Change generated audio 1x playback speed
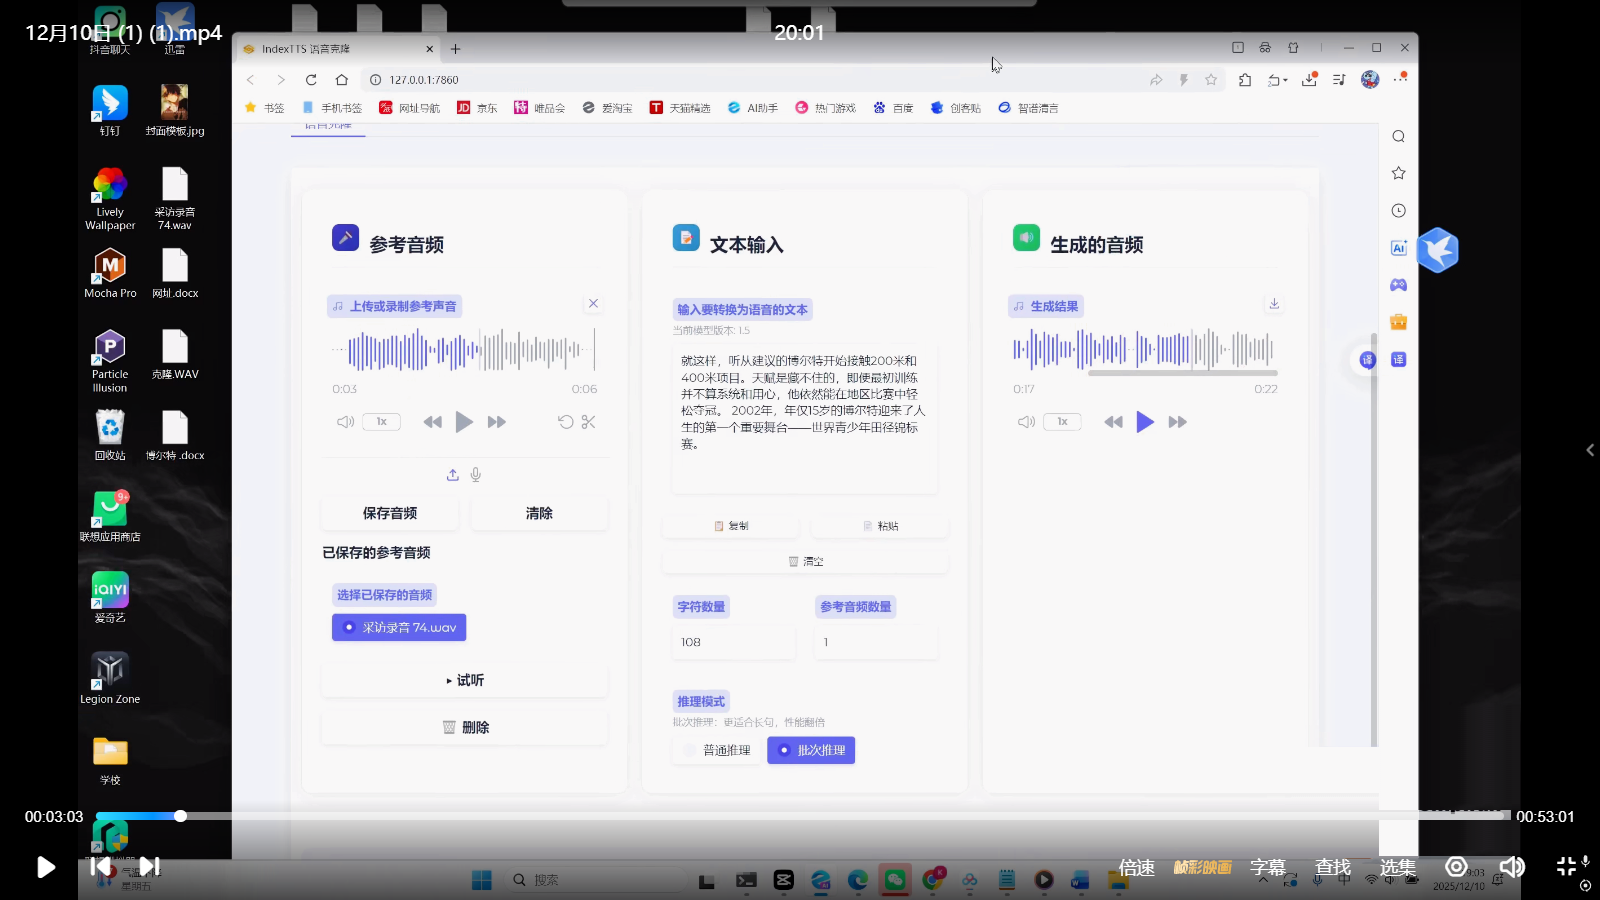This screenshot has height=900, width=1600. [1062, 422]
